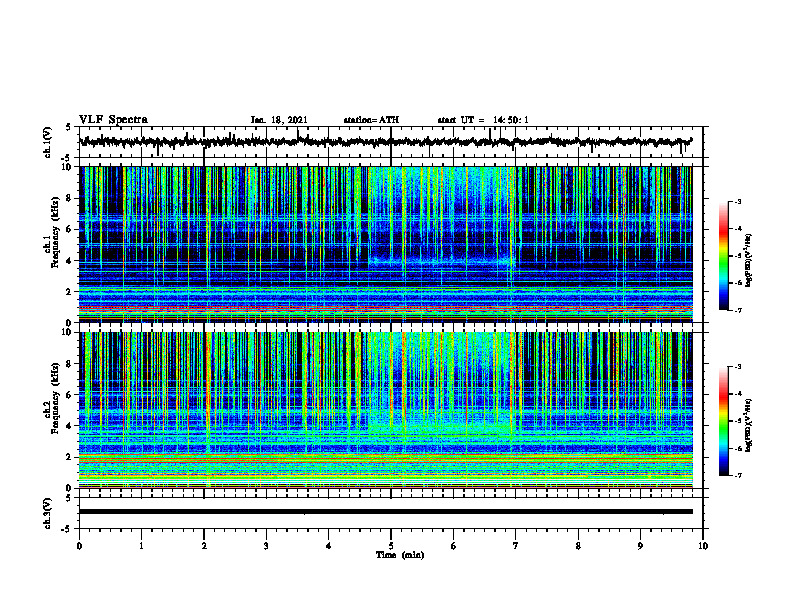Click time axis tick label "6"
Viewport: 792px width, 612px height.
(454, 546)
